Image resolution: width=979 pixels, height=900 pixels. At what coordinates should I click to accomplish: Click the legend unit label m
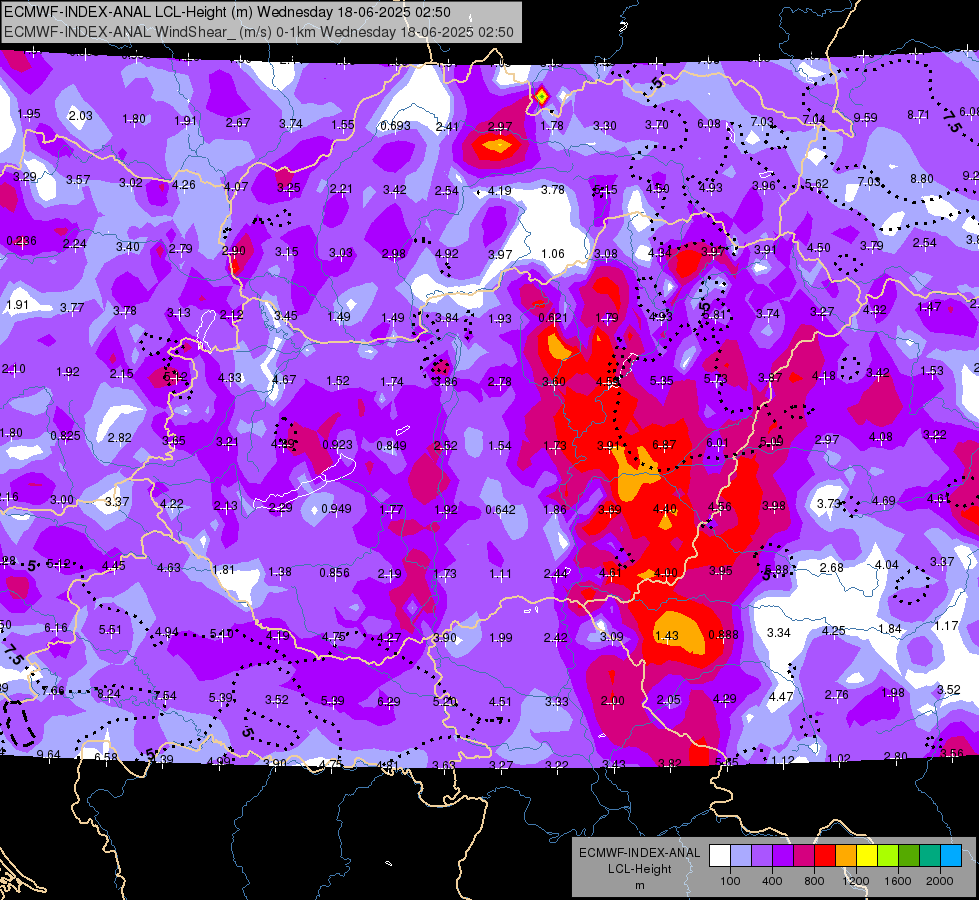pos(639,886)
